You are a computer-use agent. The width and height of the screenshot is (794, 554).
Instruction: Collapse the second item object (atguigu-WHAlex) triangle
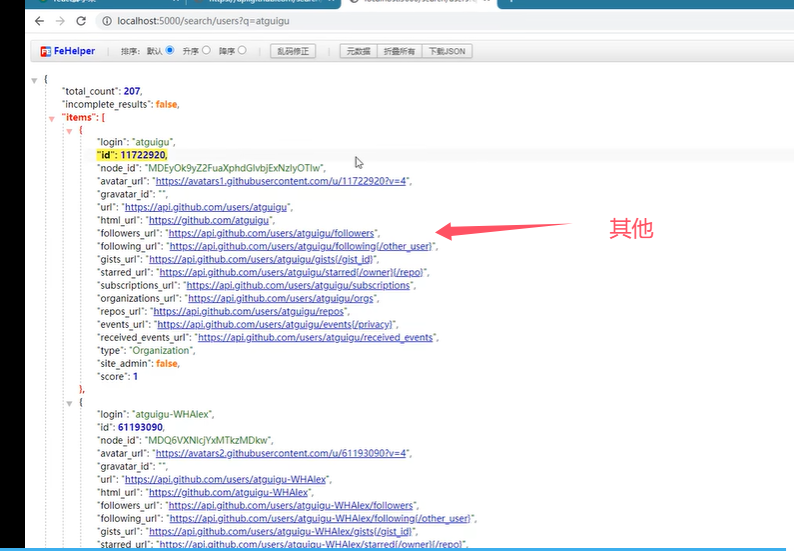point(69,404)
